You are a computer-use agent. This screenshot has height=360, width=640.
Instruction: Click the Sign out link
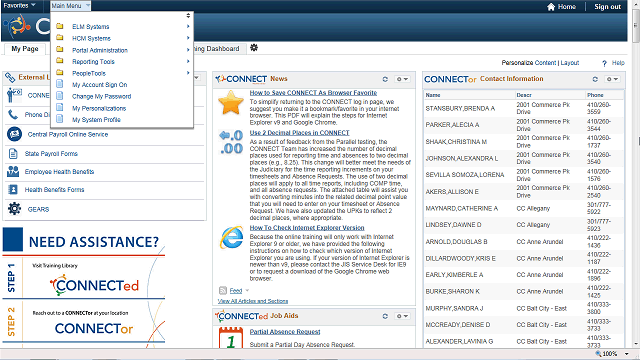[607, 7]
